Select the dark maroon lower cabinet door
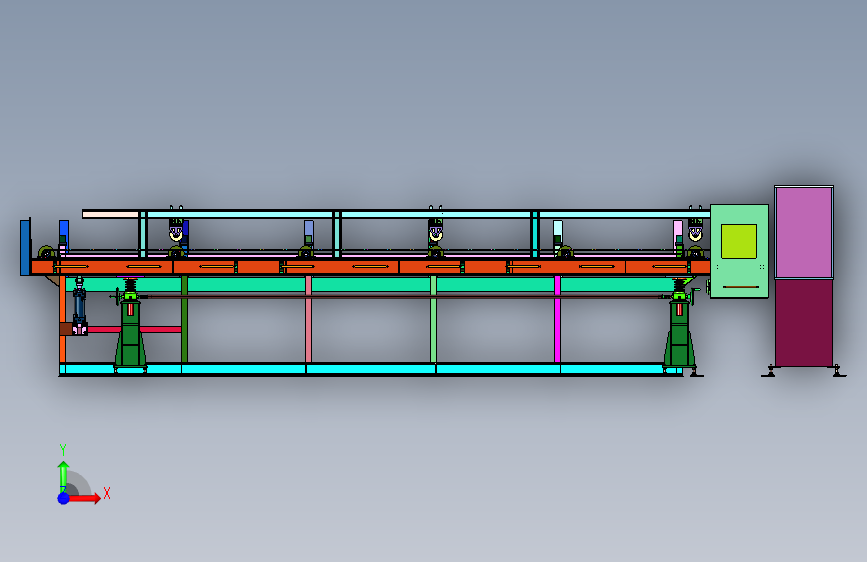 (x=804, y=322)
